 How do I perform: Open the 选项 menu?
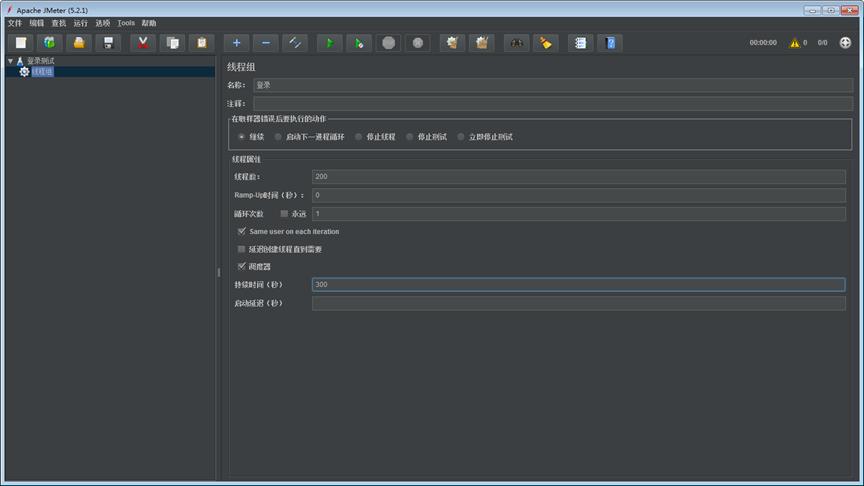click(x=103, y=23)
